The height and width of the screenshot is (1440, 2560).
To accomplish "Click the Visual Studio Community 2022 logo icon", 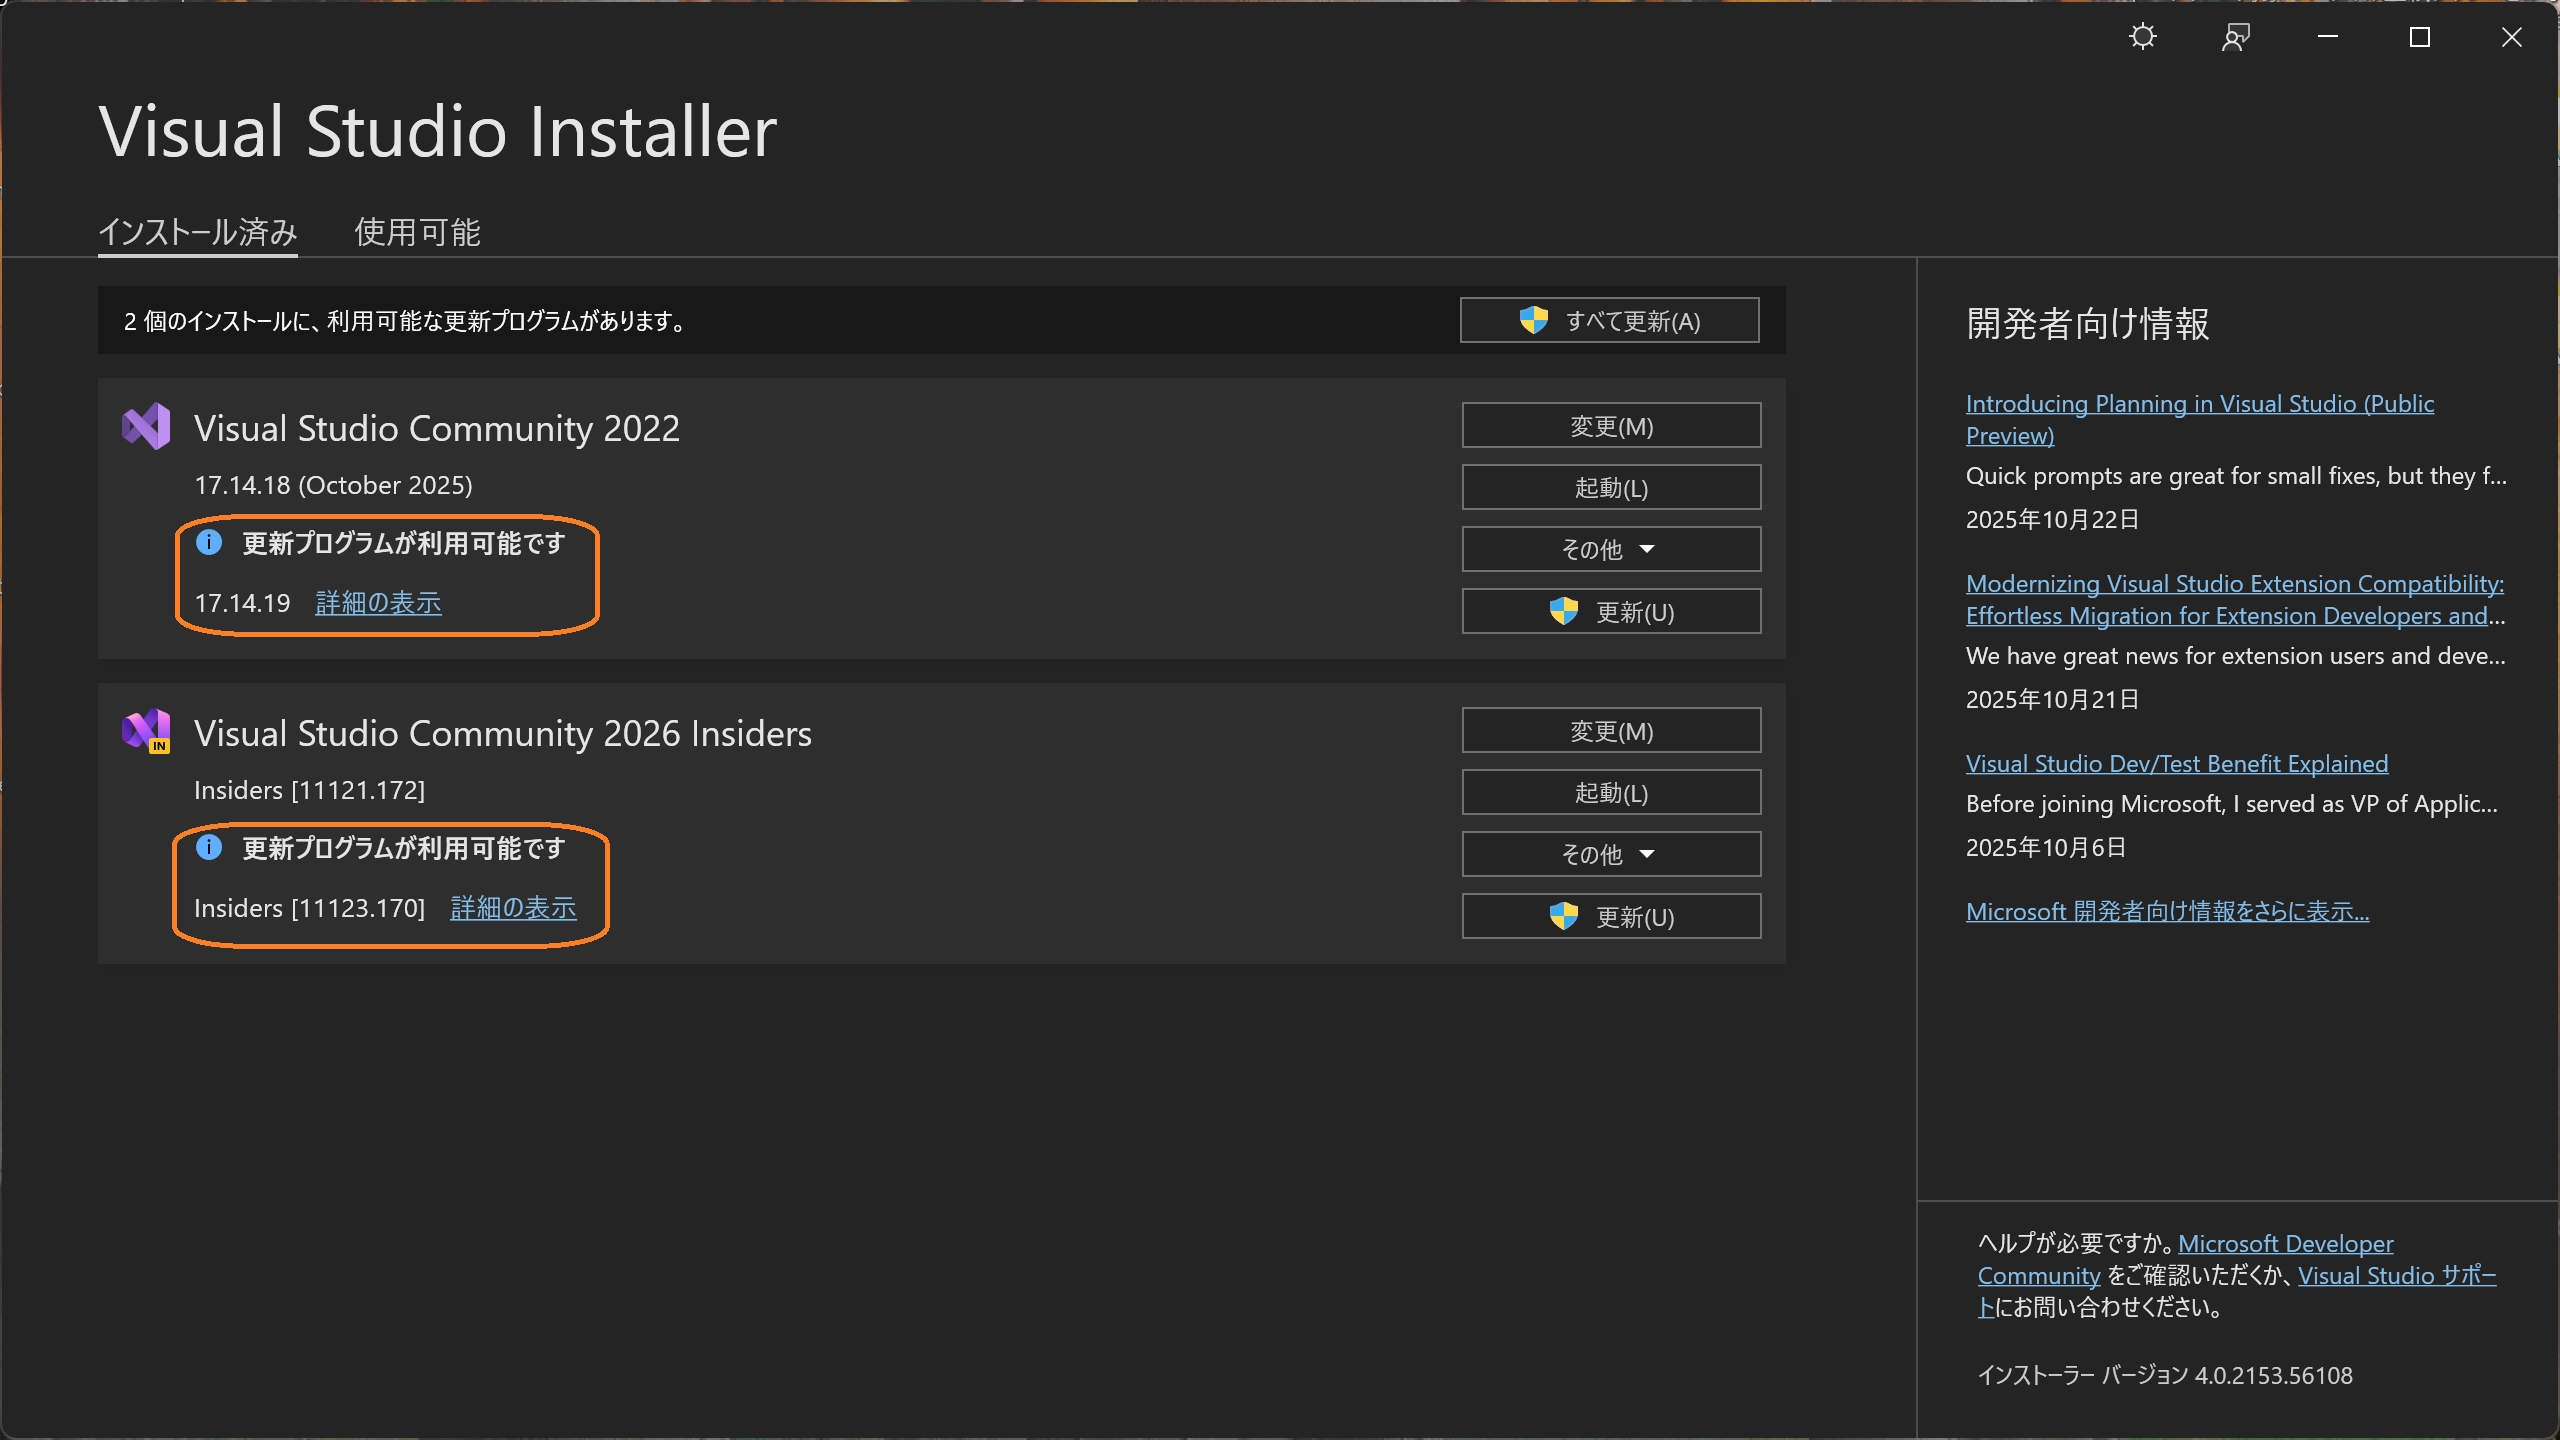I will (x=146, y=427).
